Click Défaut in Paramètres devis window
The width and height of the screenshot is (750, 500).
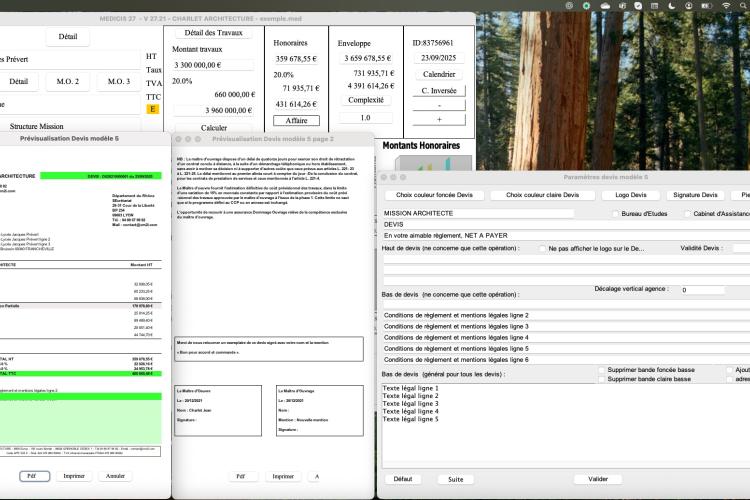[x=403, y=479]
